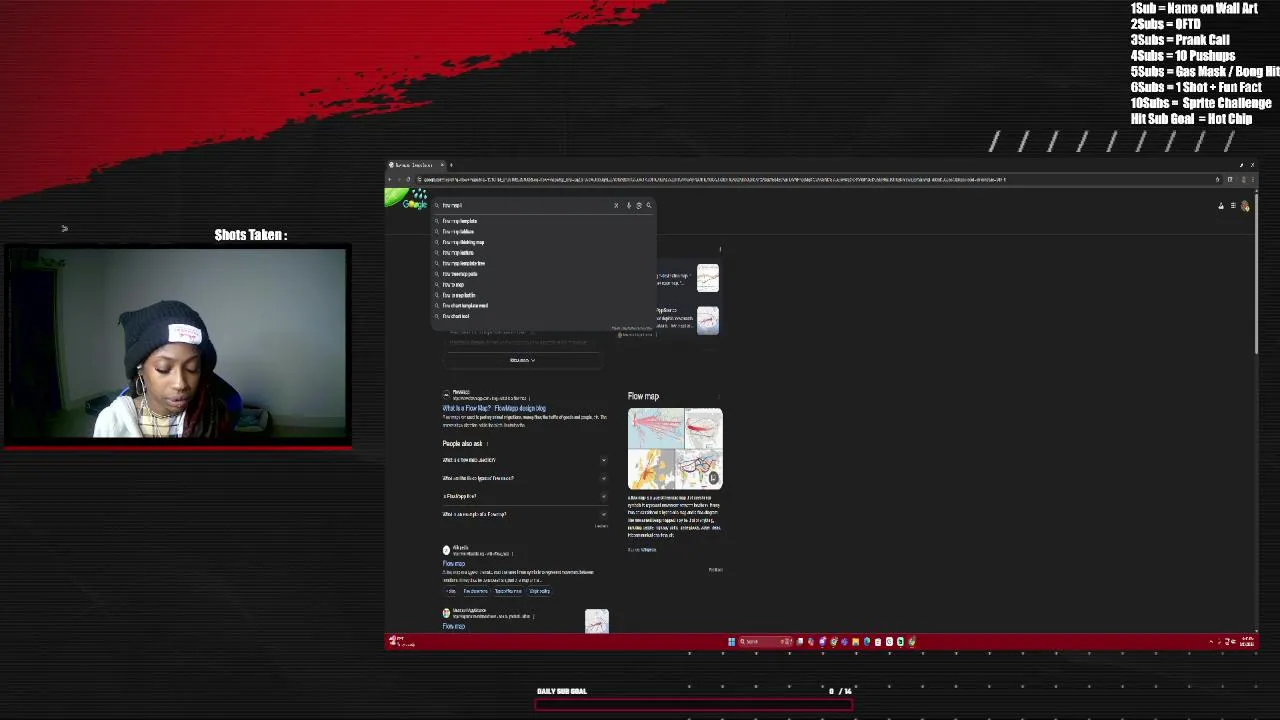Go back using the browser back arrow

pos(391,180)
